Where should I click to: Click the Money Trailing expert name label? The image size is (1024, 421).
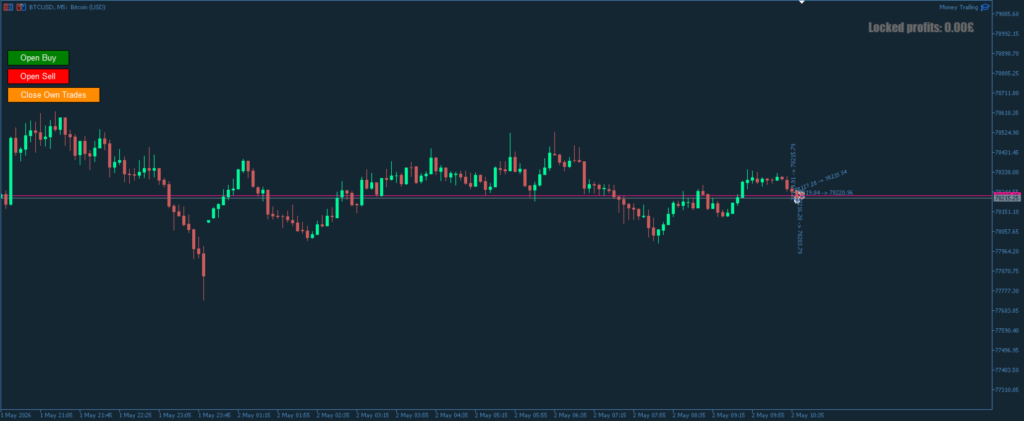tap(959, 7)
